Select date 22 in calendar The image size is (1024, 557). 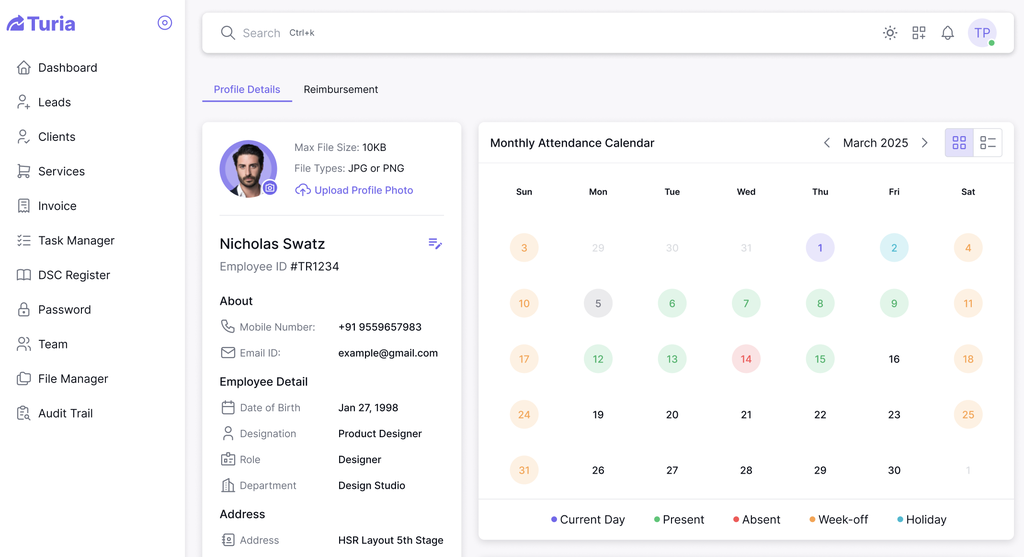pyautogui.click(x=820, y=414)
